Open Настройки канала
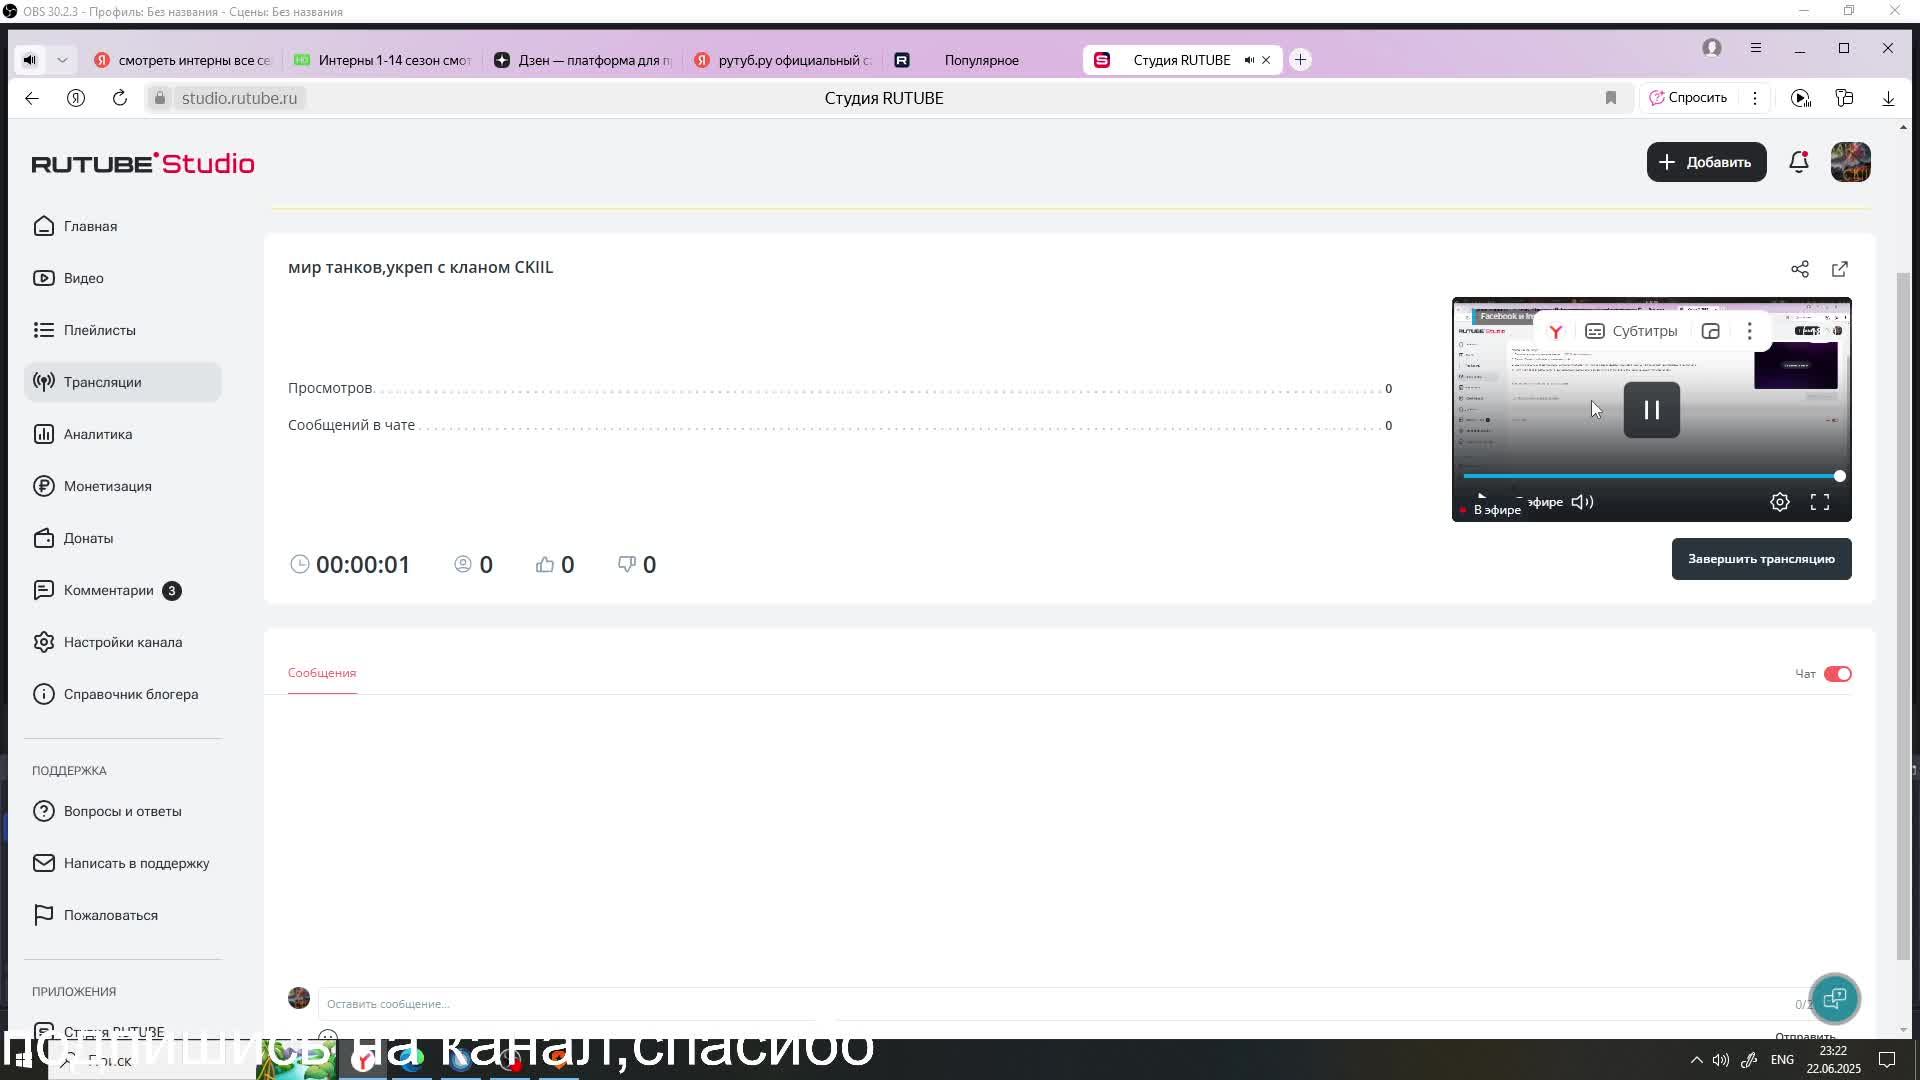This screenshot has height=1080, width=1920. click(x=122, y=642)
